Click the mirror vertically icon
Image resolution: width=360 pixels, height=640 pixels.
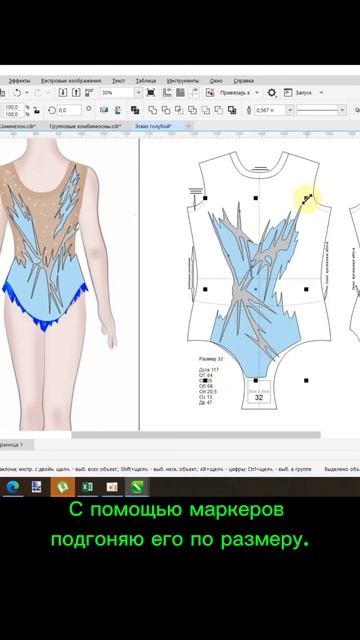118,110
